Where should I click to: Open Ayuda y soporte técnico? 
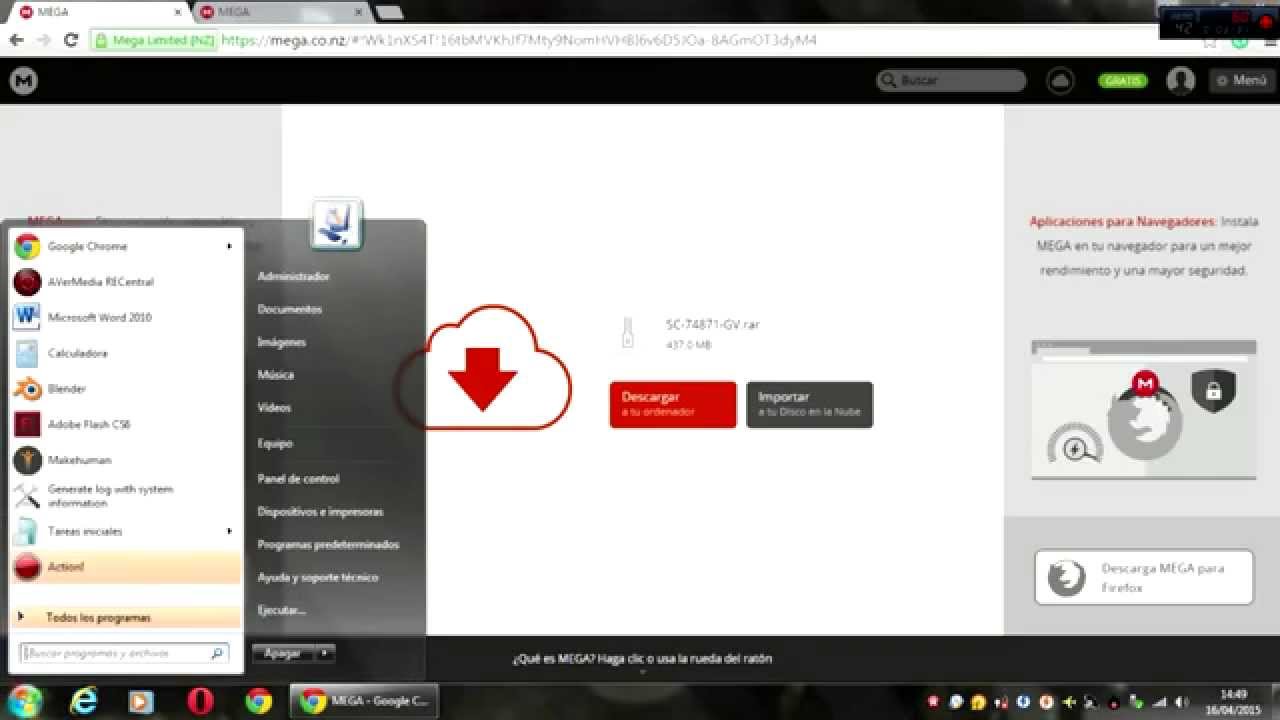coord(318,578)
